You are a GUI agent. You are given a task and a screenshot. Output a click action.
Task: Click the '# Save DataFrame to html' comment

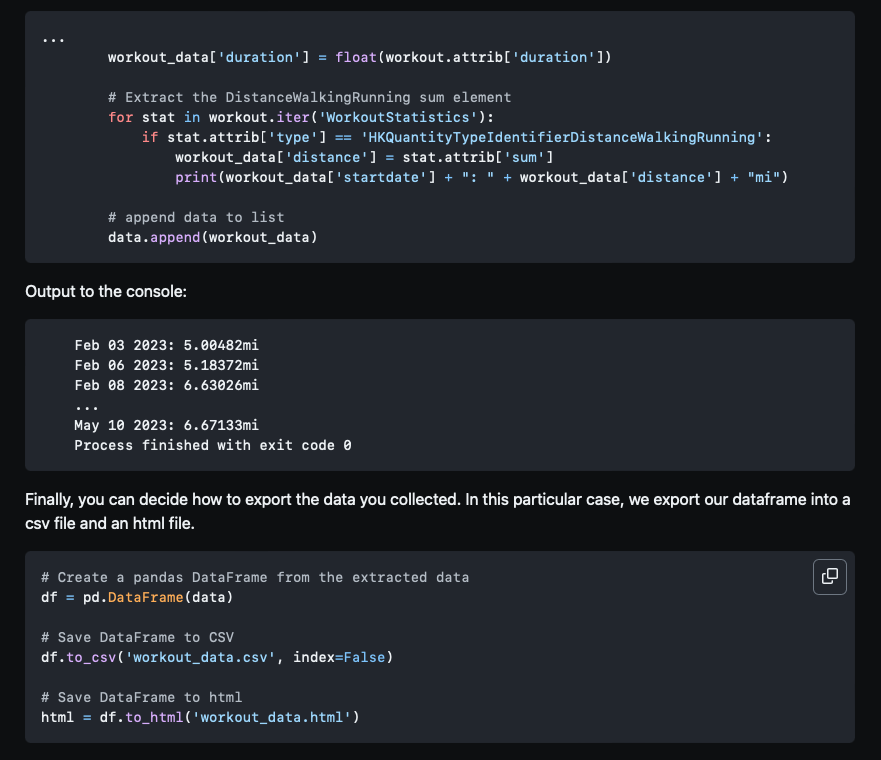click(x=142, y=697)
